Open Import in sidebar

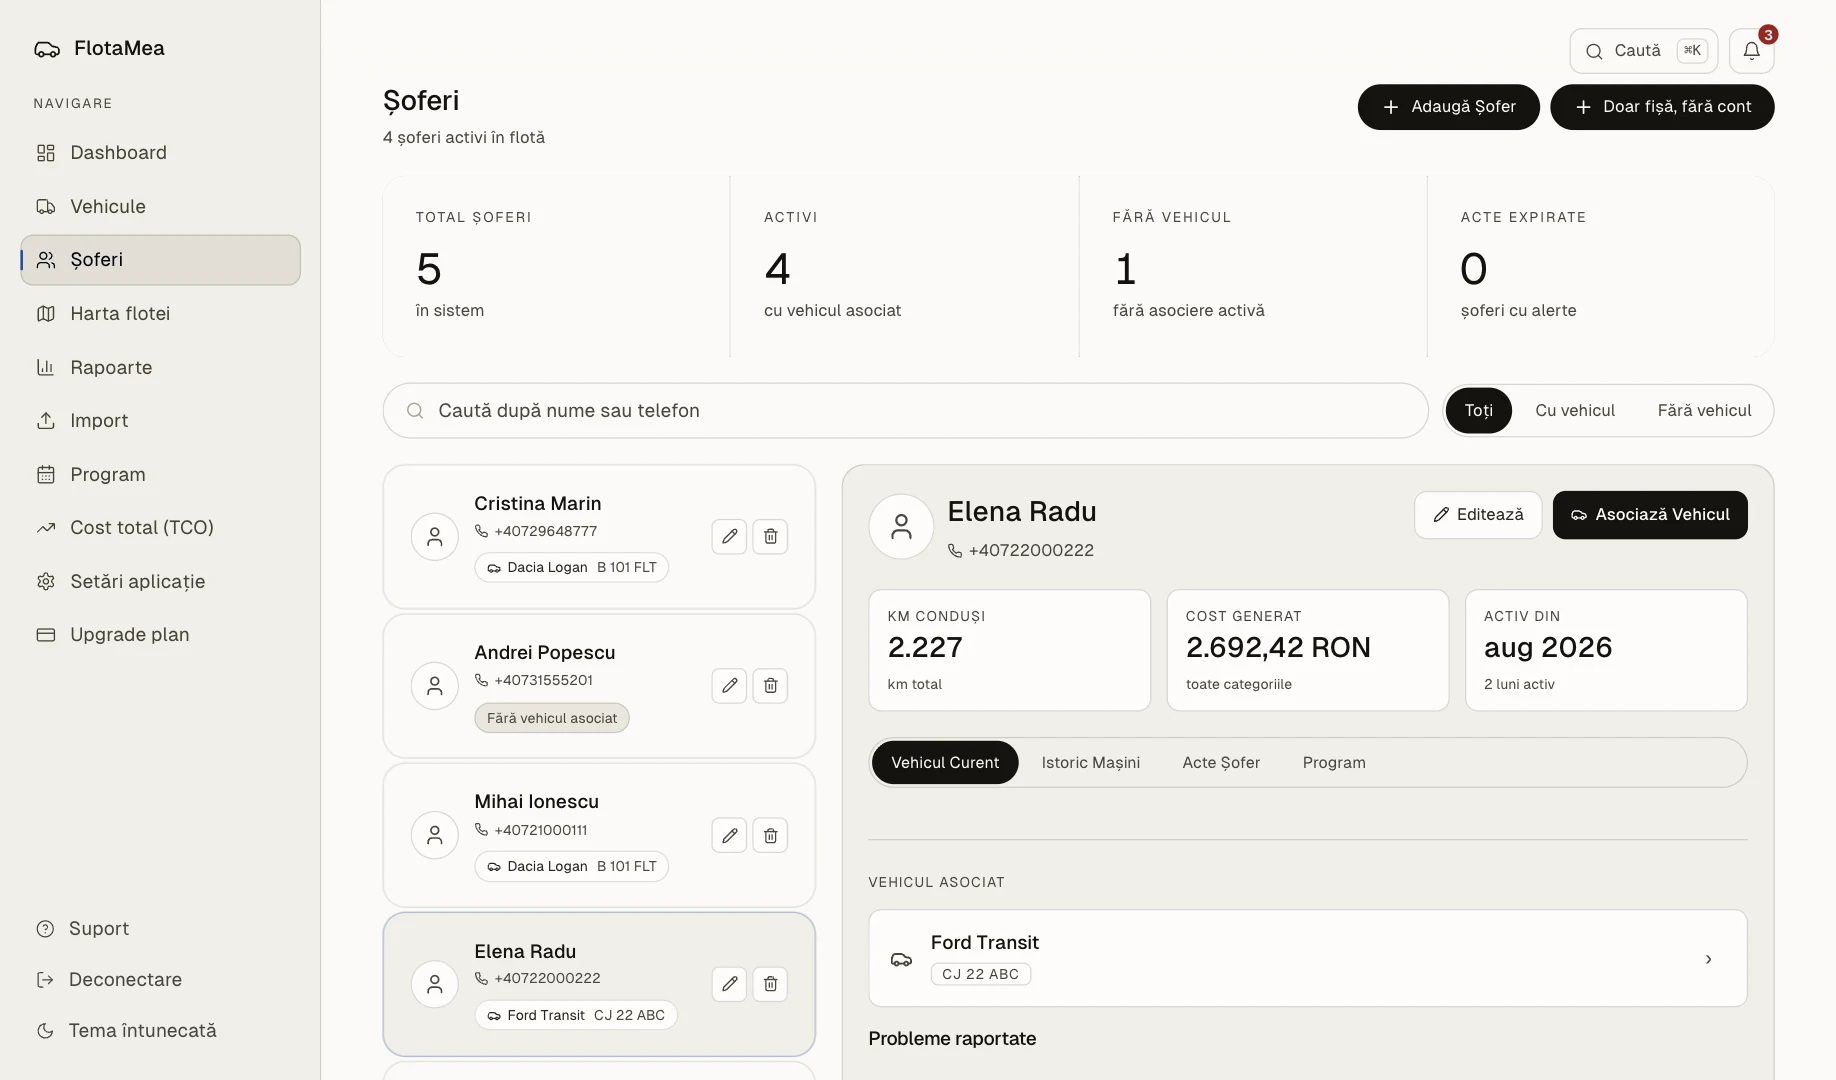(160, 421)
